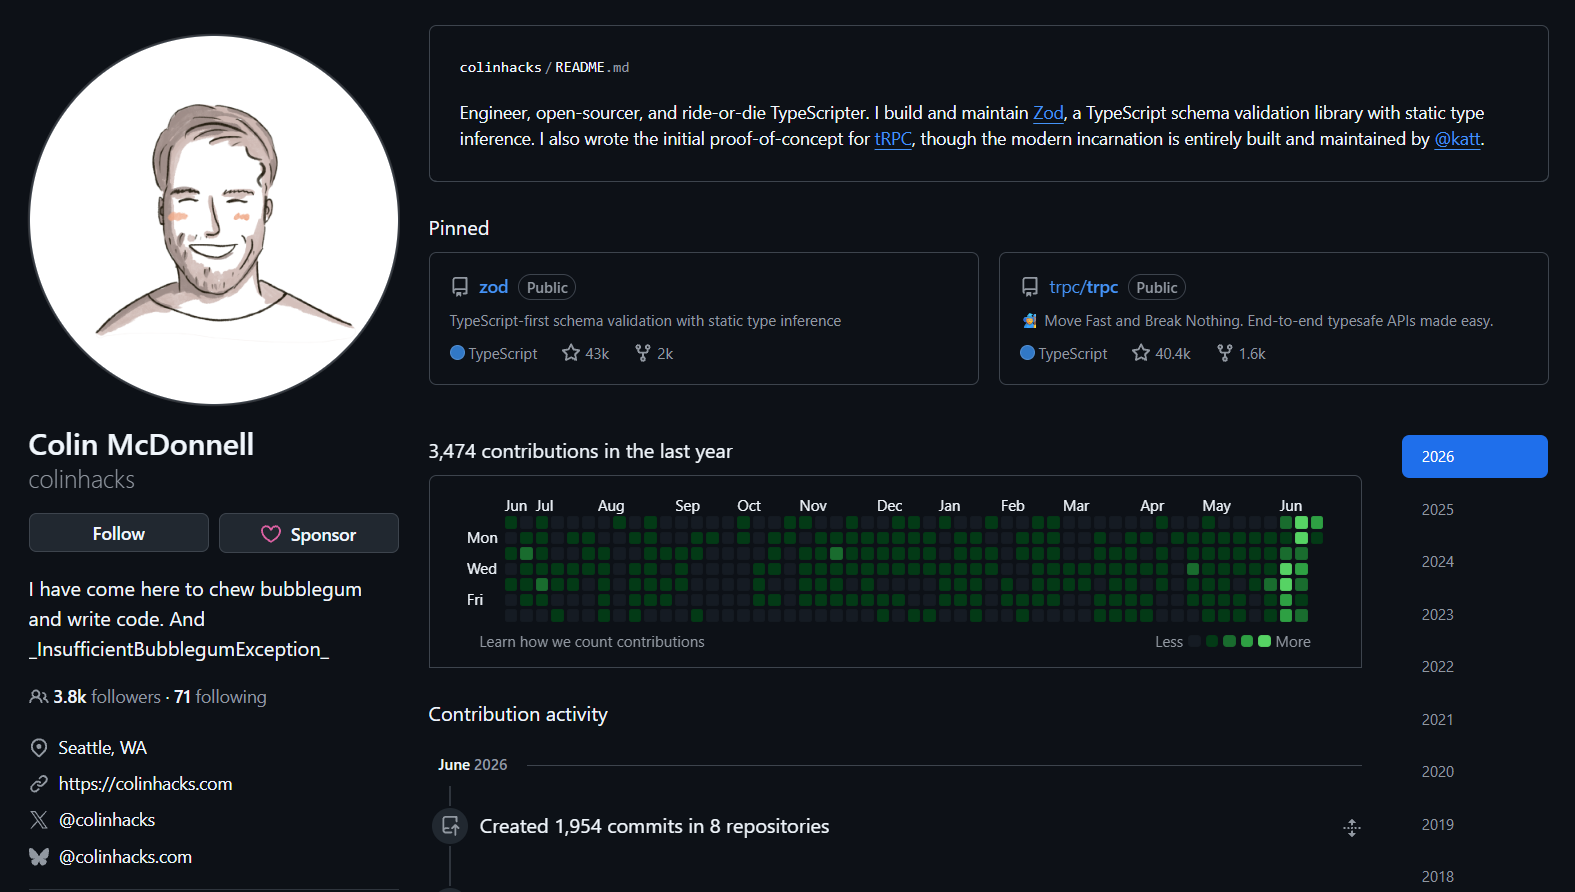Screen dimensions: 1575x892
Task: Select the 2019 contribution year
Action: click(x=1475, y=824)
